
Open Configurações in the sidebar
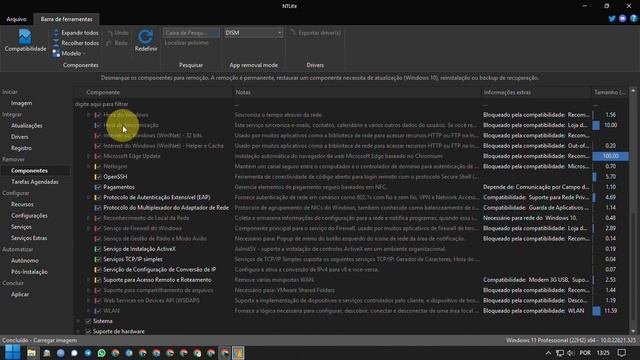[29, 216]
